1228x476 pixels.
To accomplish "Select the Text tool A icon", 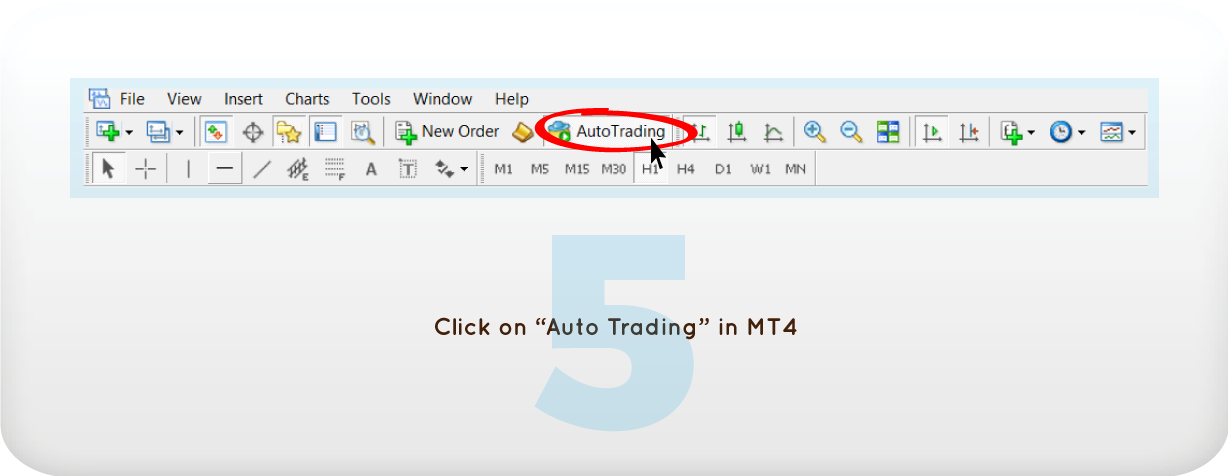I will (x=371, y=169).
